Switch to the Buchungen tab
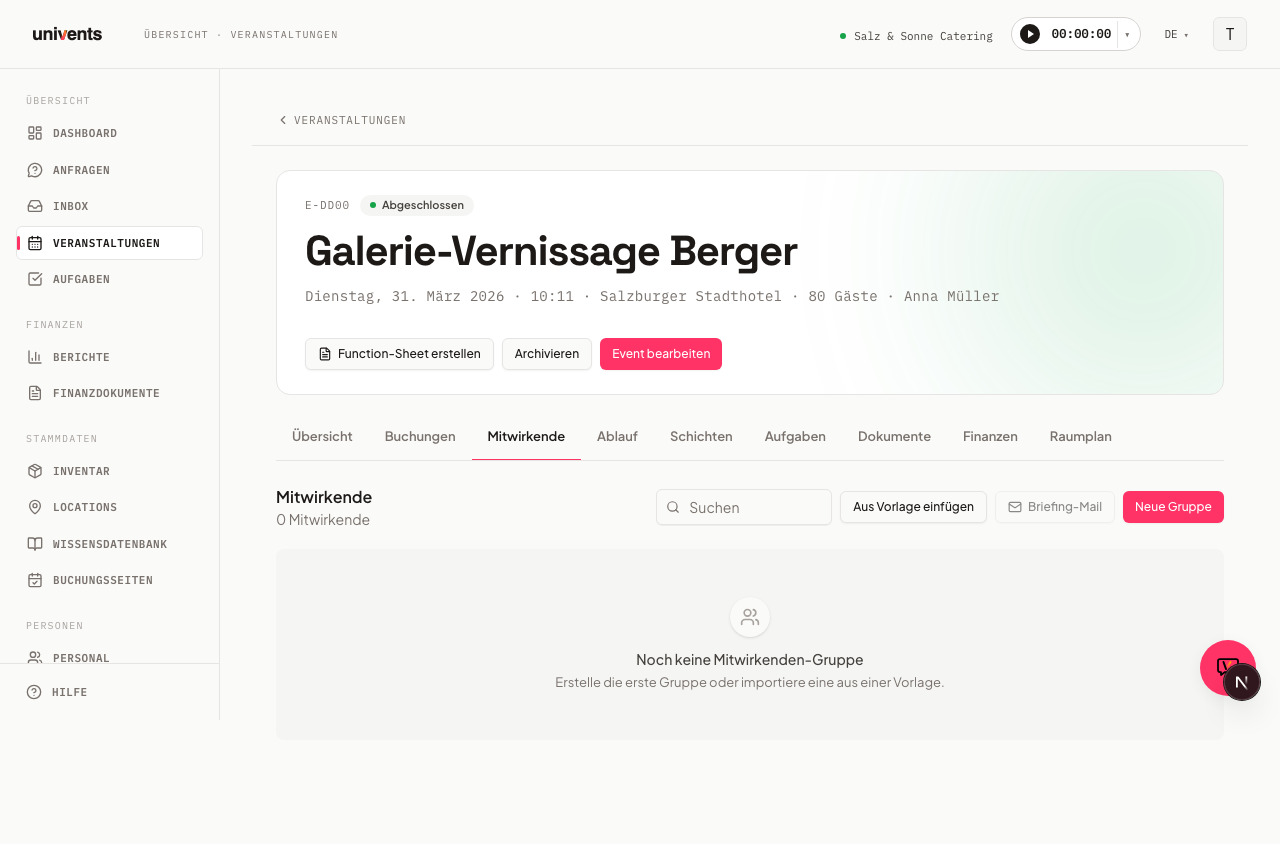This screenshot has height=844, width=1280. coord(420,437)
